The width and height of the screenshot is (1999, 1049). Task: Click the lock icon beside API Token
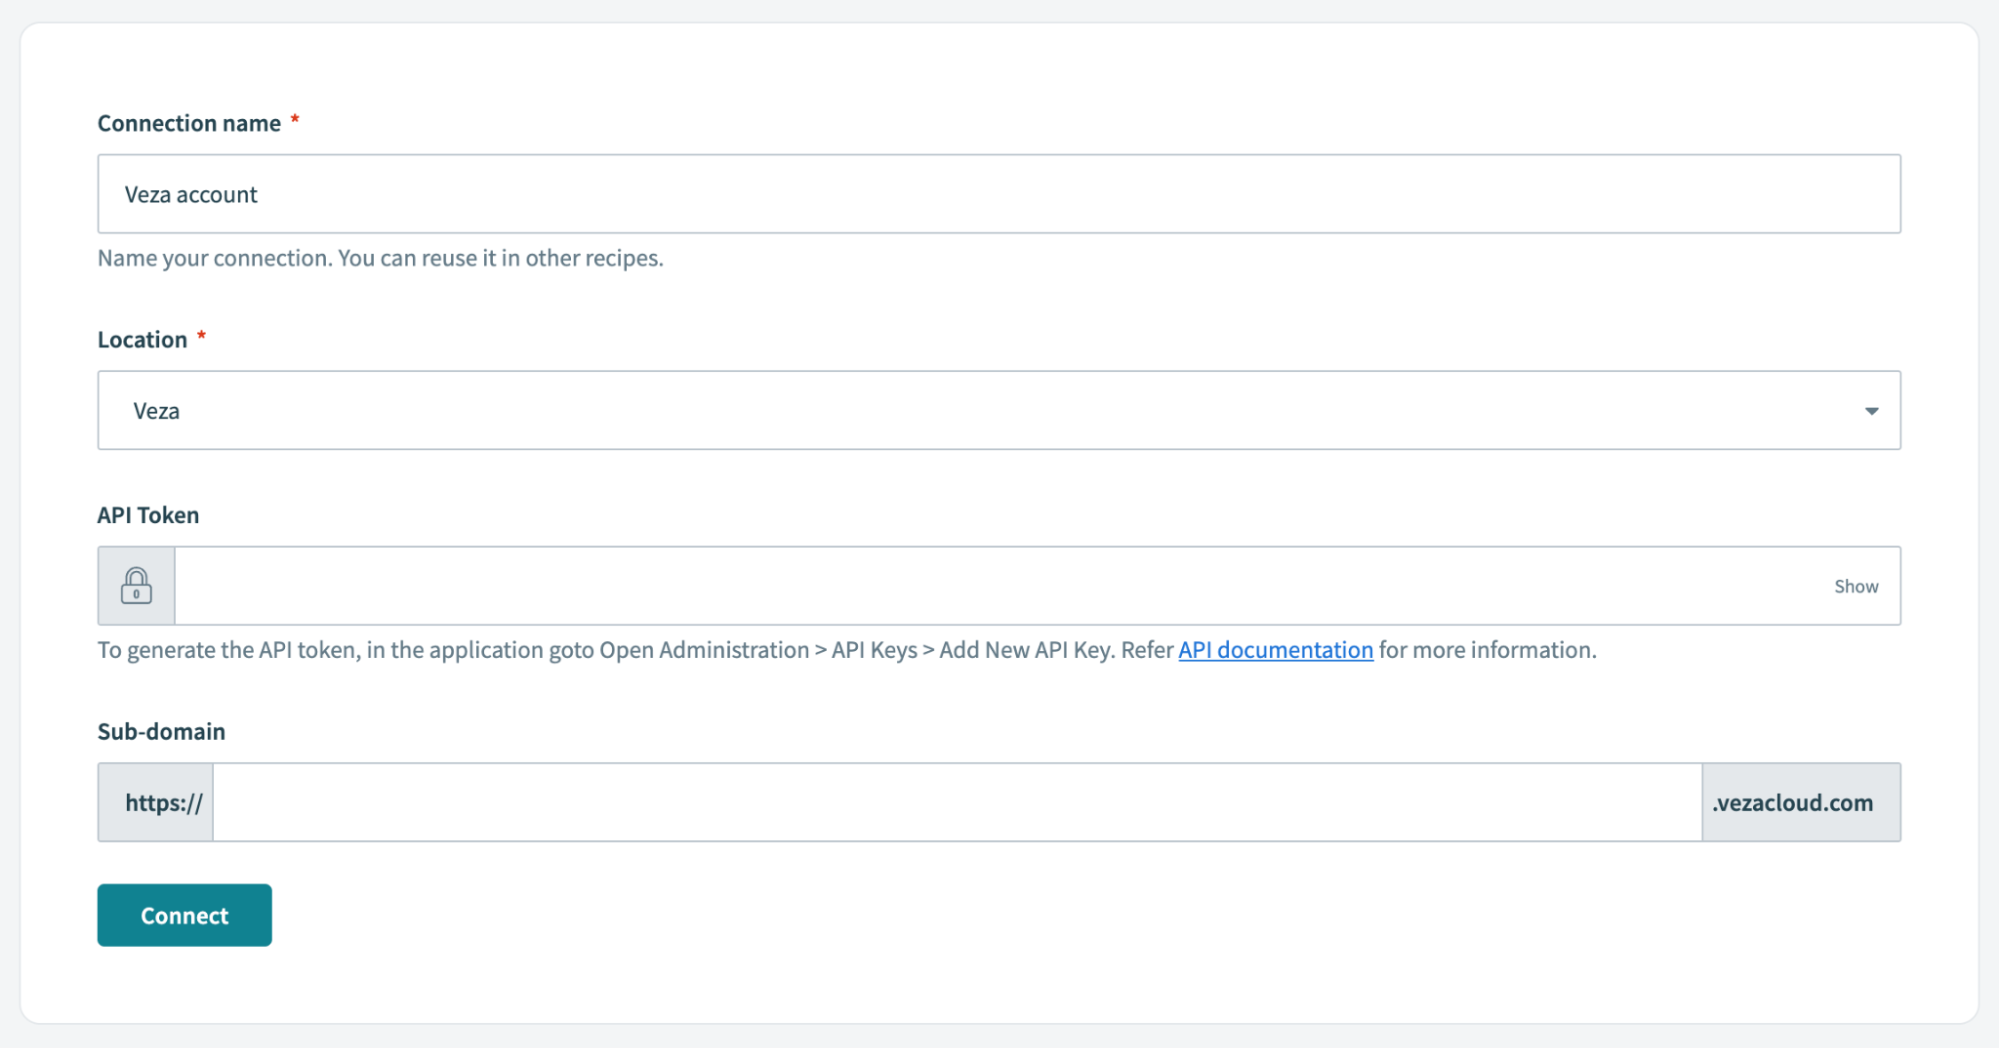136,586
